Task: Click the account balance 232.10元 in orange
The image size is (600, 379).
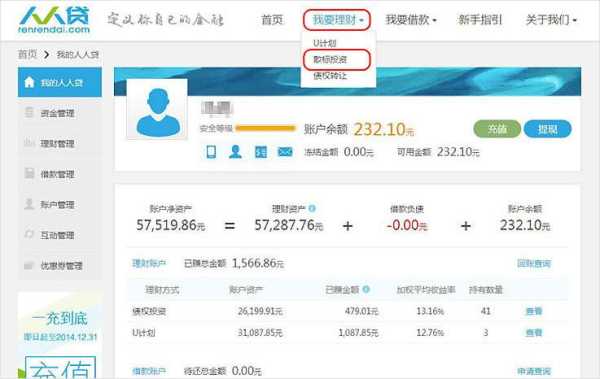Action: click(x=384, y=129)
